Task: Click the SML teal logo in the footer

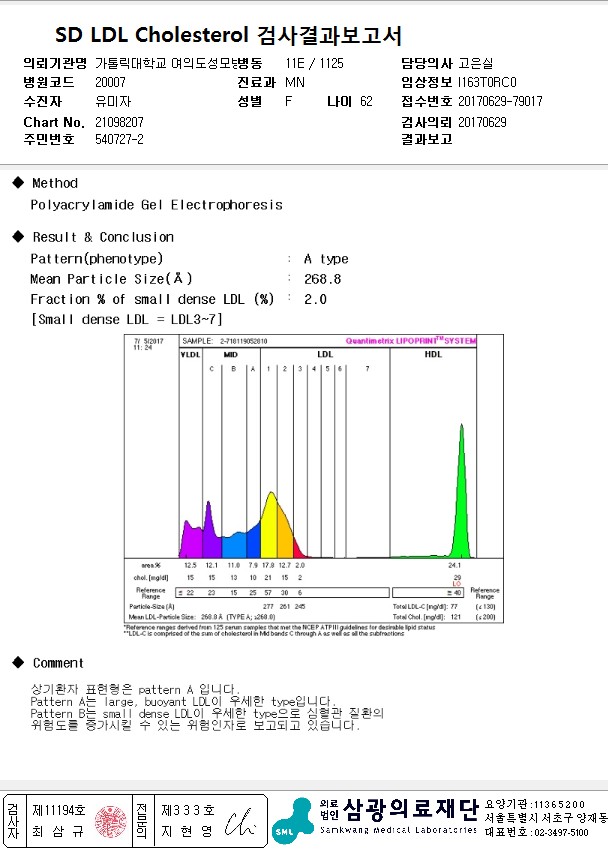Action: point(294,820)
